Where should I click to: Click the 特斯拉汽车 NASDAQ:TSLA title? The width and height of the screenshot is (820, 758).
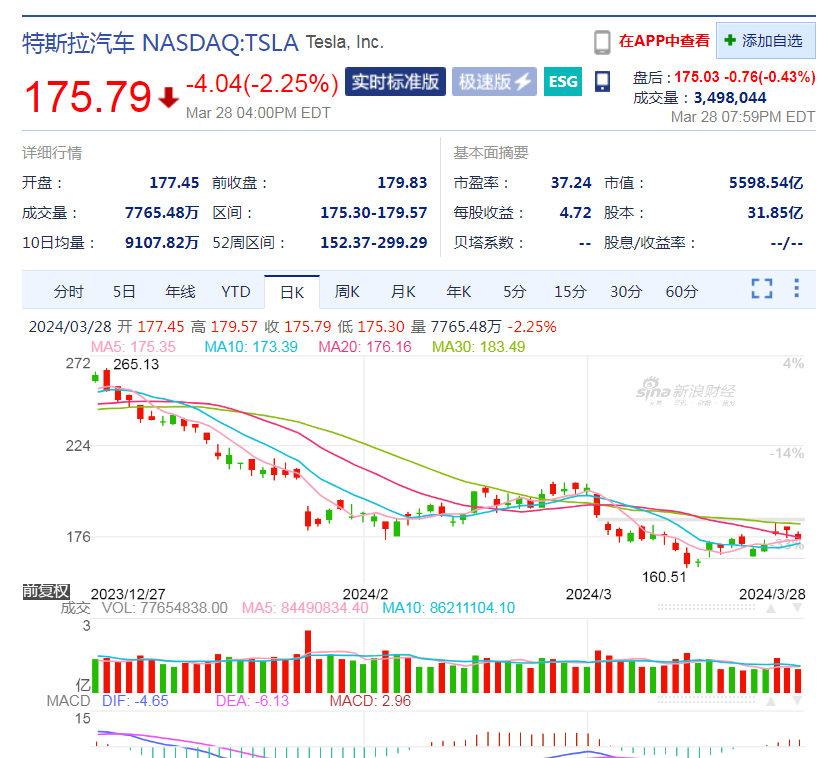(160, 43)
